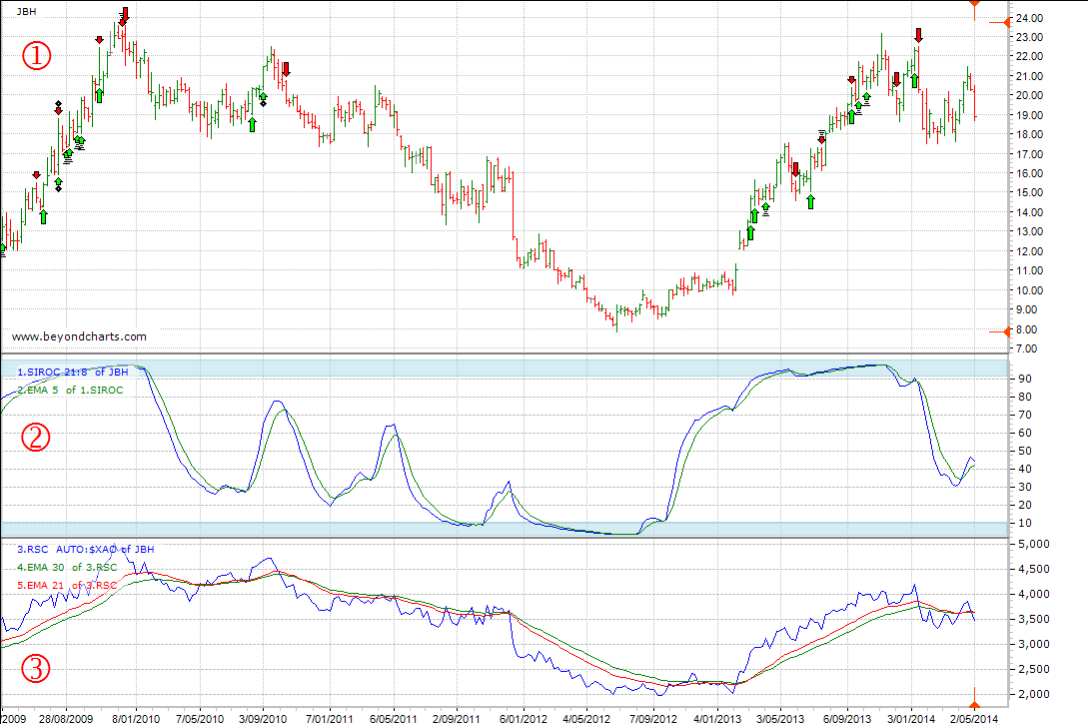Click the red sell arrow at the early-2010 price peak
This screenshot has width=1089, height=725.
(x=125, y=15)
